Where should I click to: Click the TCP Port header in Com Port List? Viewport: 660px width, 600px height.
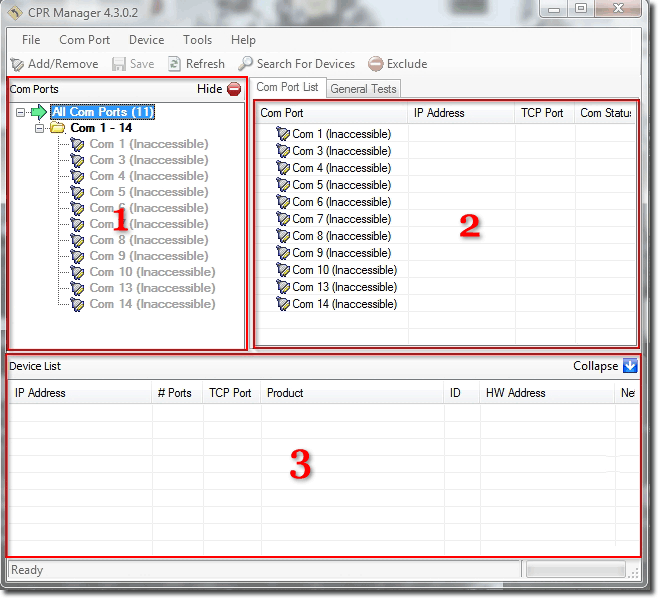(x=542, y=113)
